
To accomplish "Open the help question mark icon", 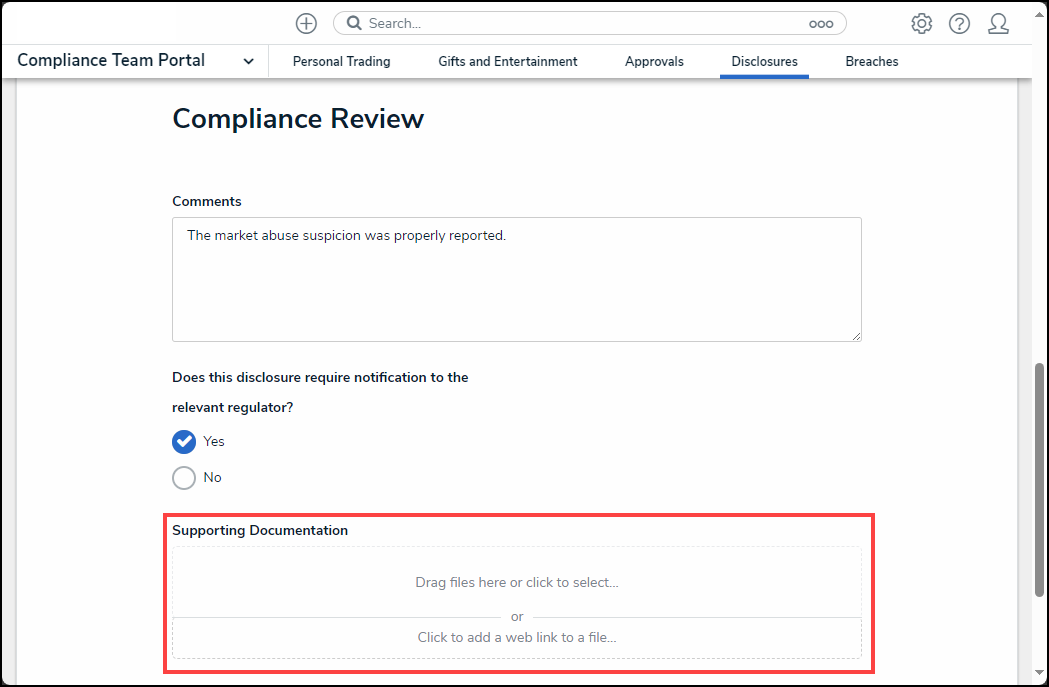I will 959,24.
